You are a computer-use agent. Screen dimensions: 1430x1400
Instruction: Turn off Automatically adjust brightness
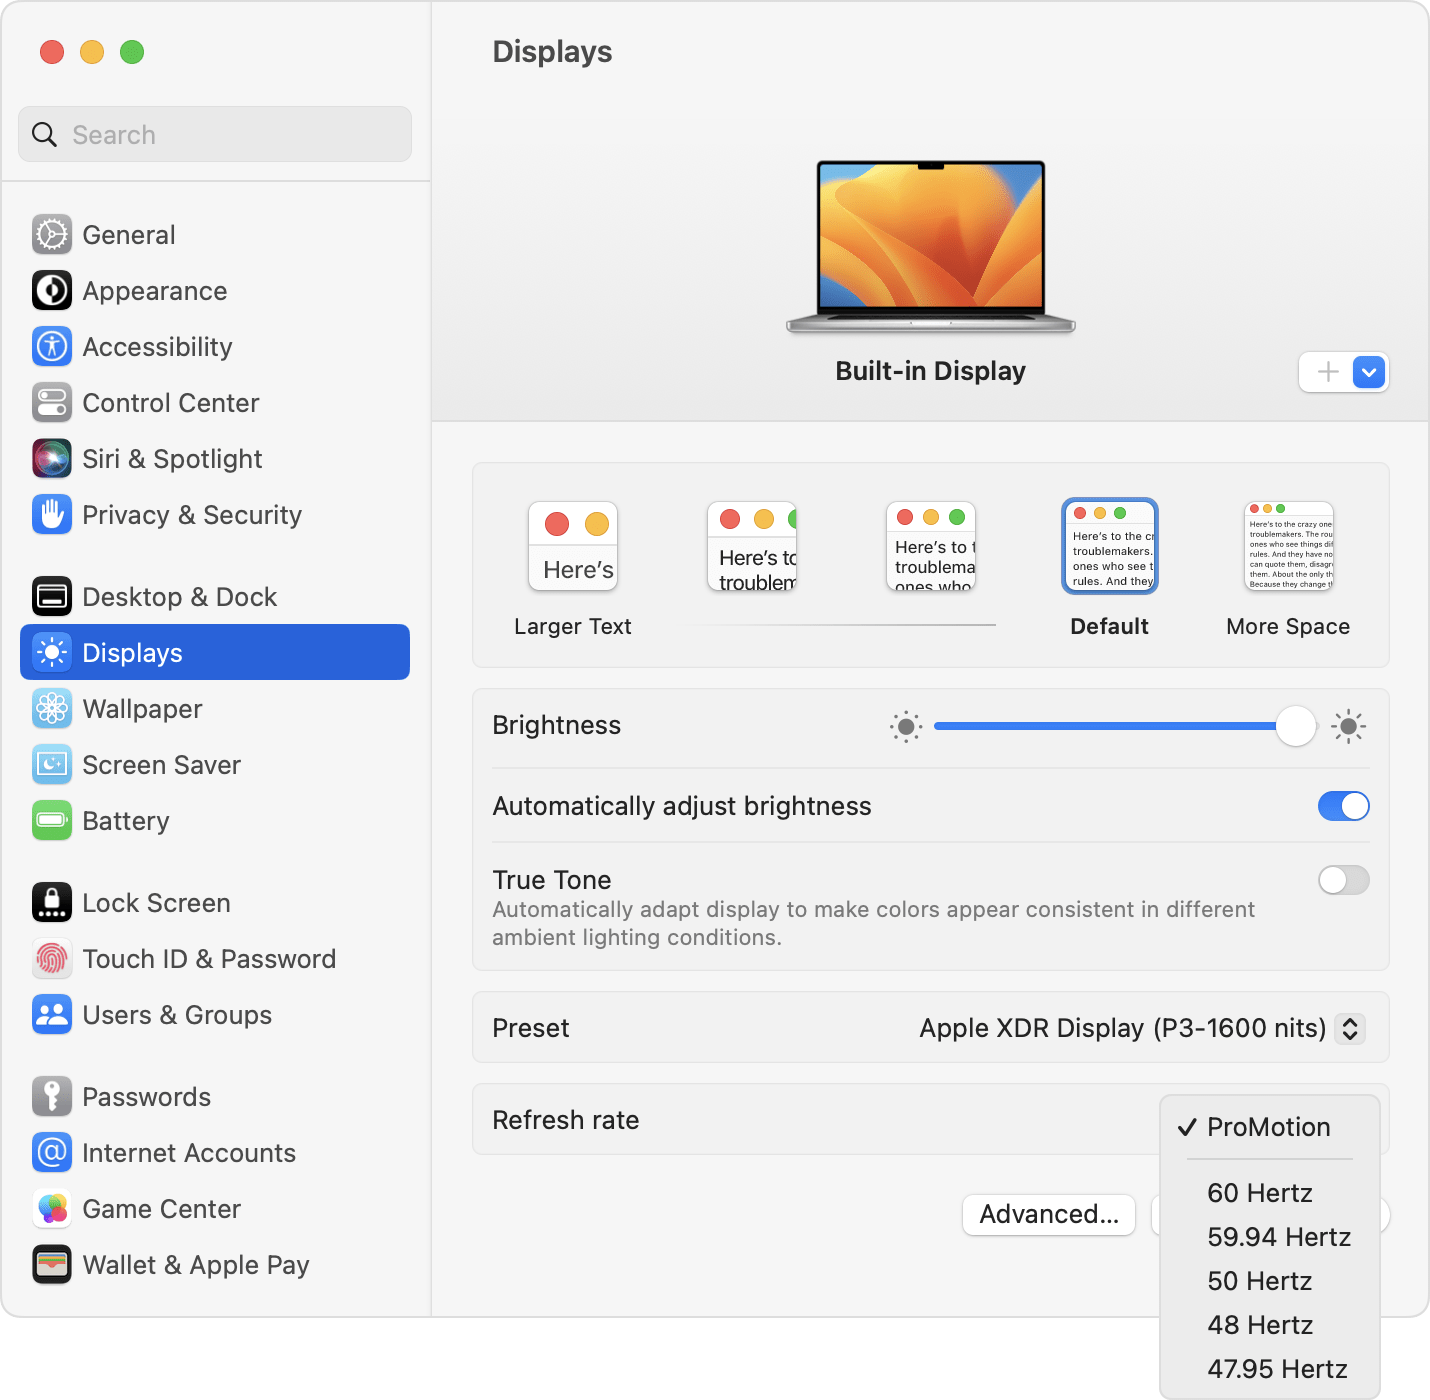pos(1343,806)
